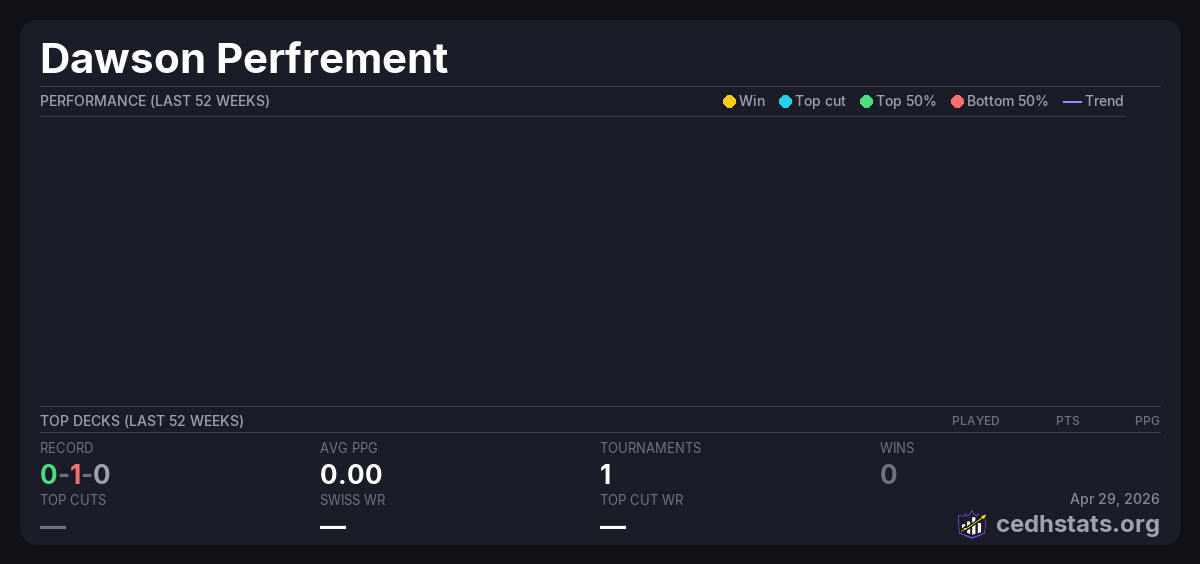Click the 0.00 average PPG value
Viewport: 1200px width, 564px height.
pos(351,474)
